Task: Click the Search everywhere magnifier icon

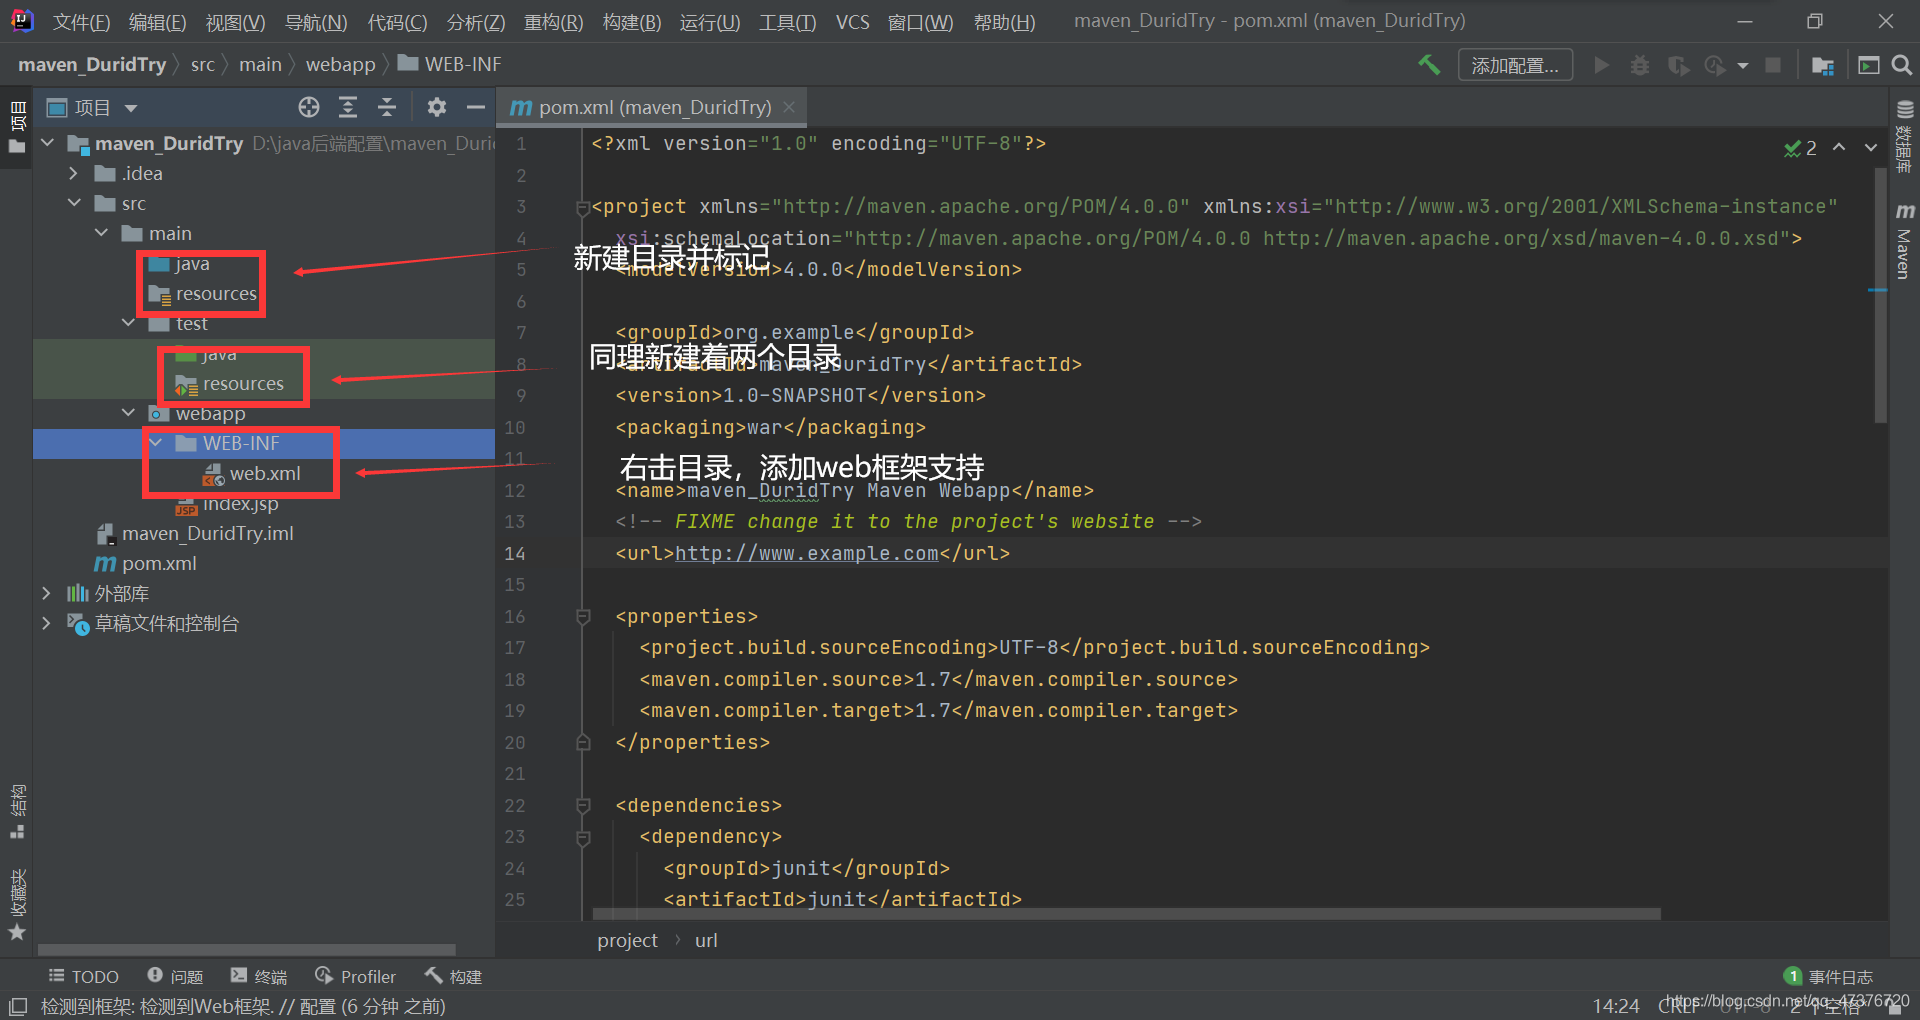Action: (x=1902, y=65)
